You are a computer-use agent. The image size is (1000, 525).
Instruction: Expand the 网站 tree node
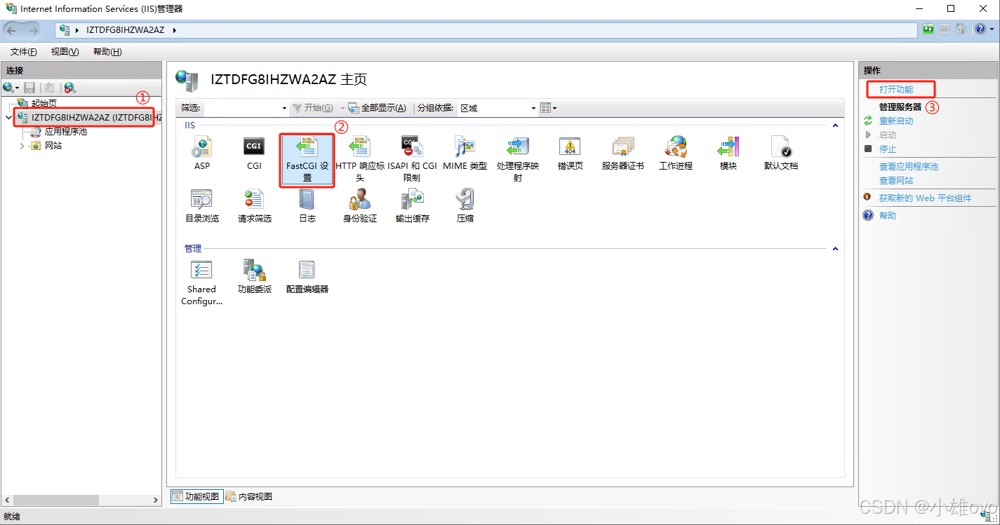pyautogui.click(x=23, y=145)
